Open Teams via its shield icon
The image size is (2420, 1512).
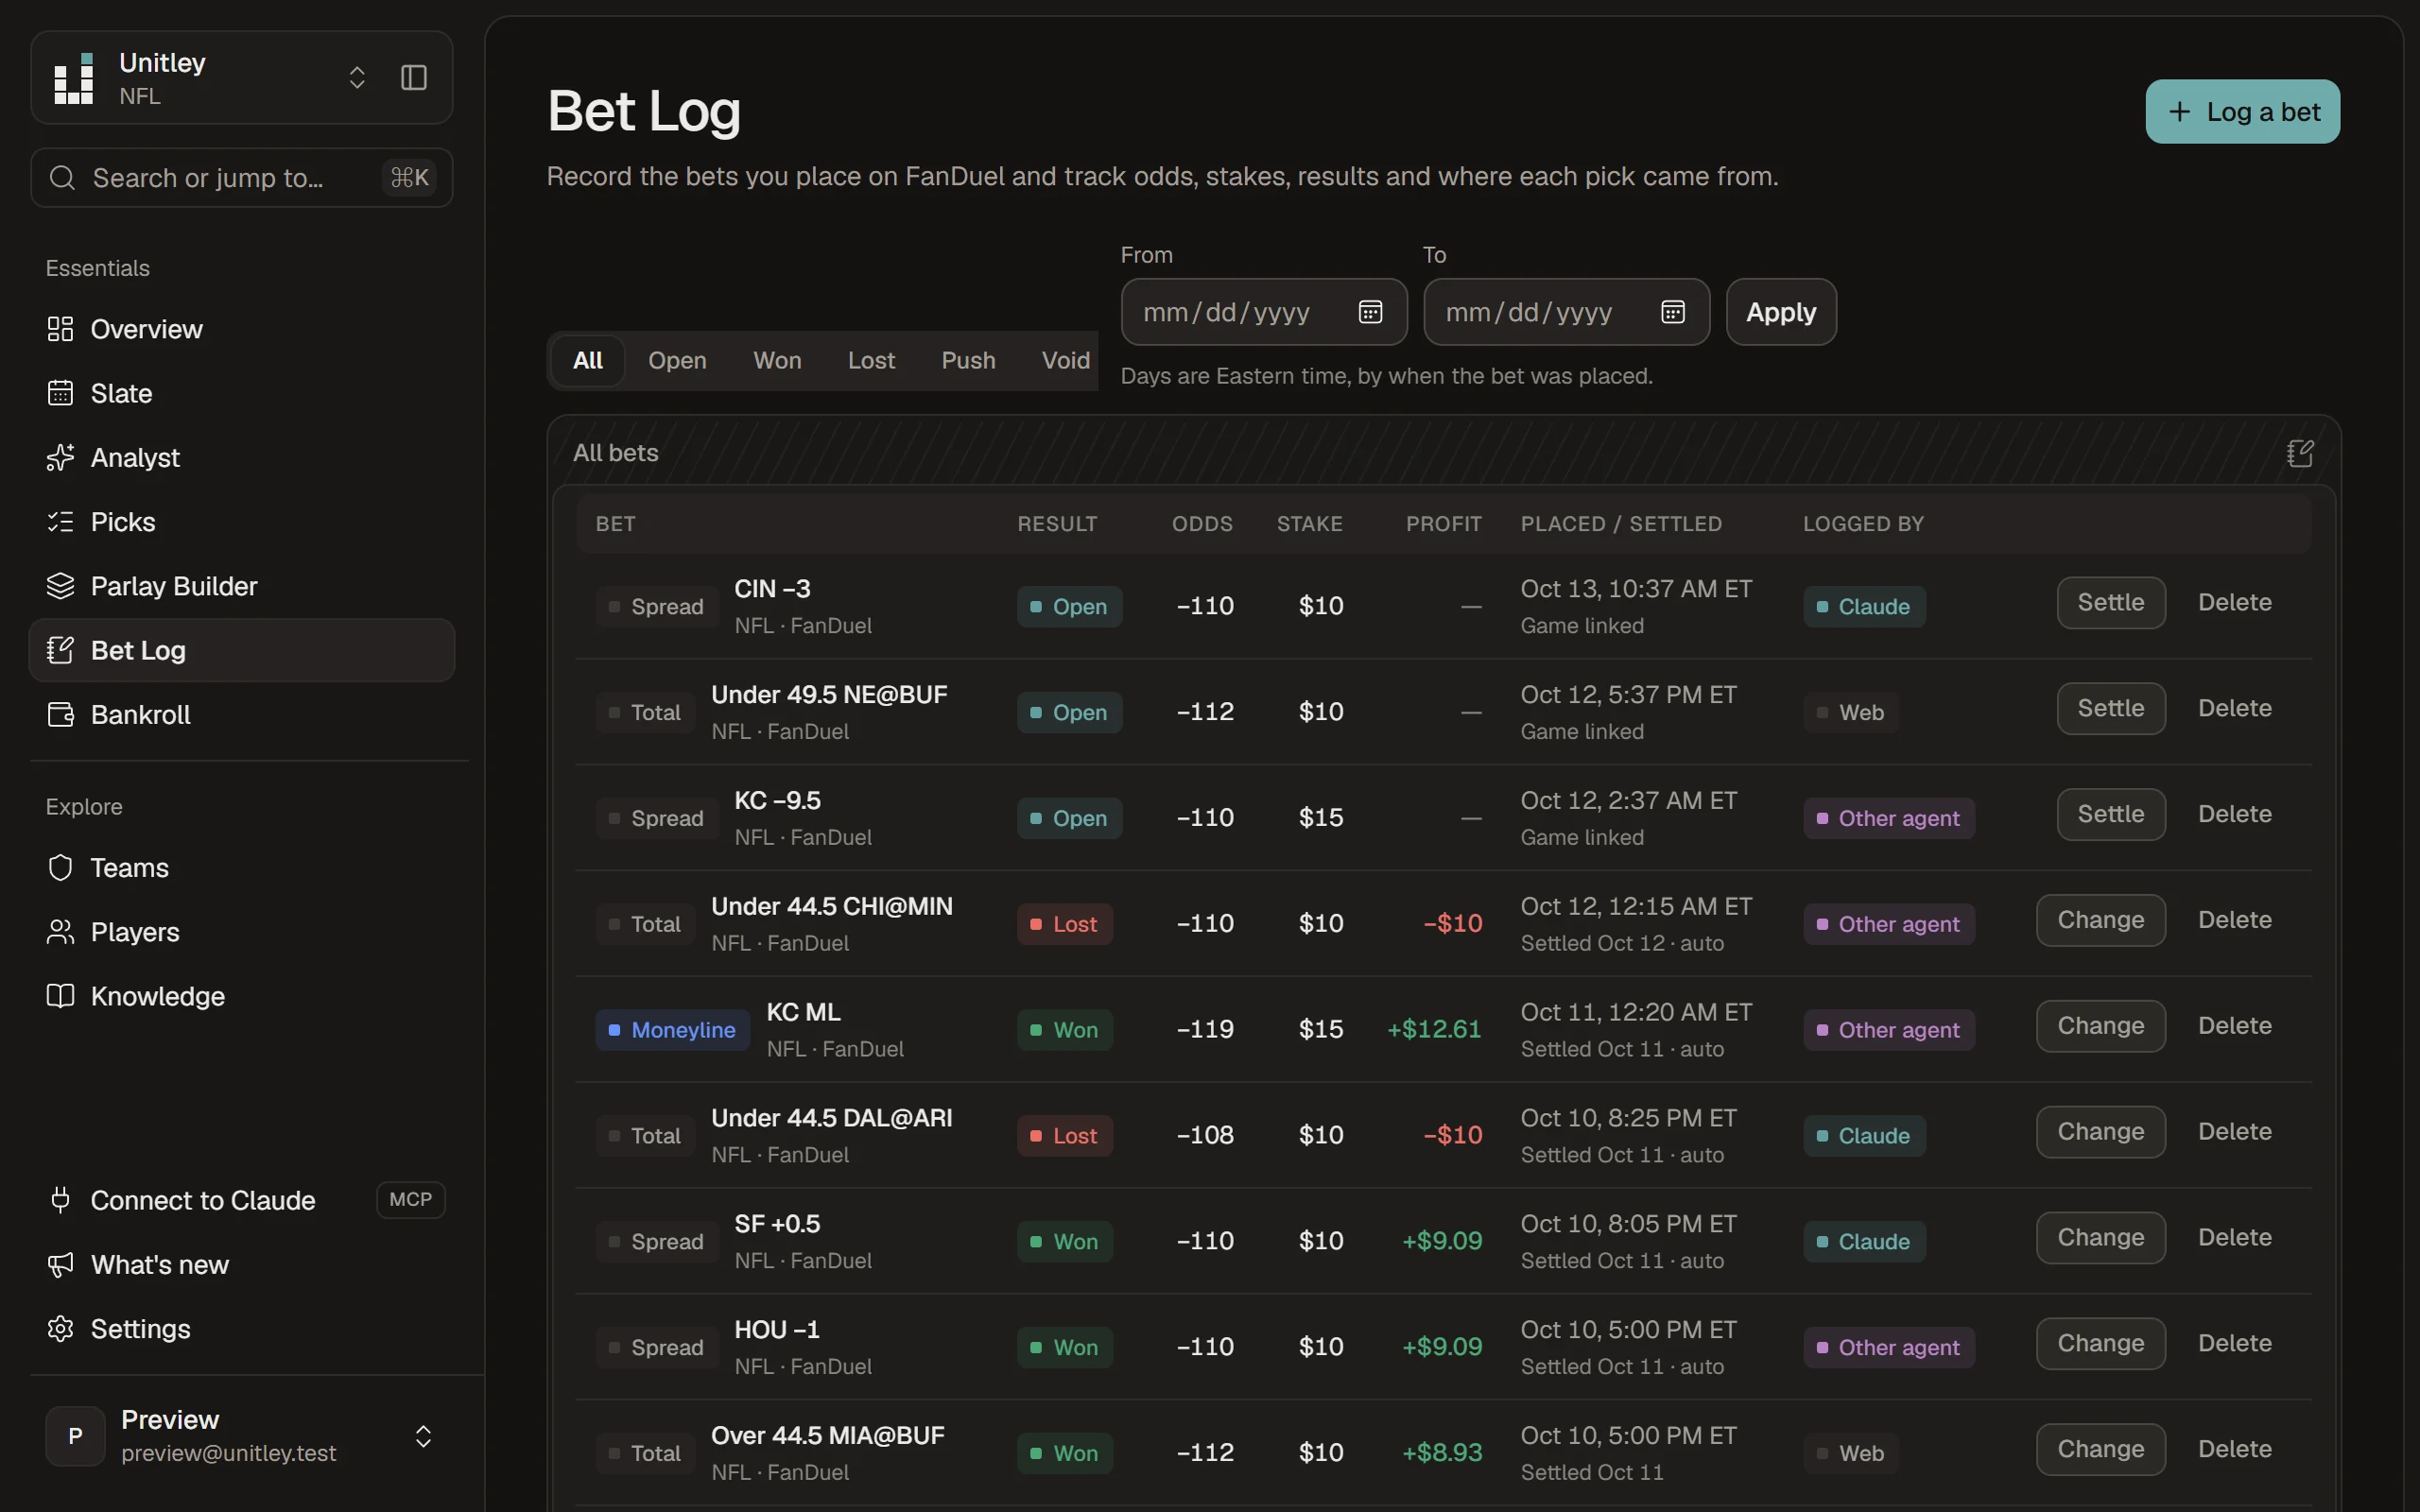[60, 867]
